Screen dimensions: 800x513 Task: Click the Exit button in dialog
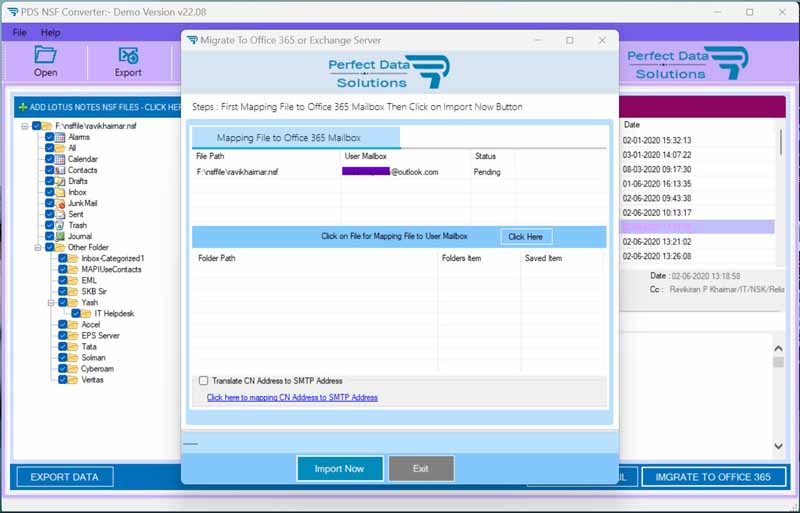coord(421,469)
